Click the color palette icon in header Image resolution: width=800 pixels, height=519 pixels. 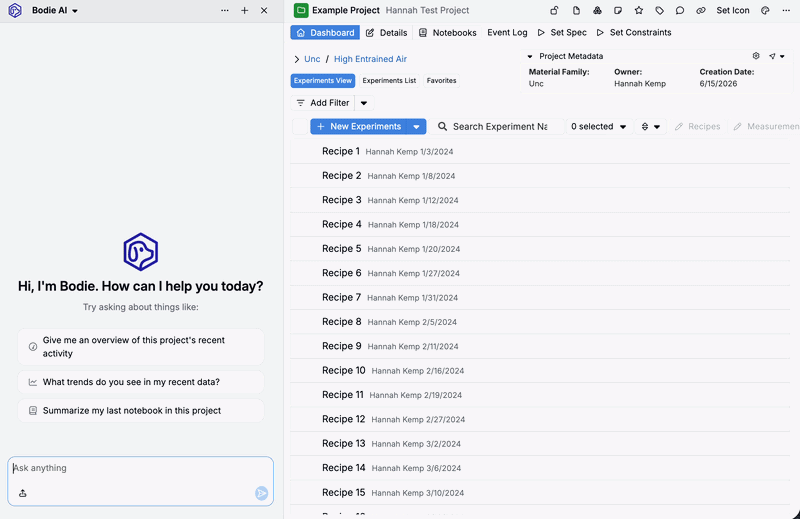click(765, 10)
